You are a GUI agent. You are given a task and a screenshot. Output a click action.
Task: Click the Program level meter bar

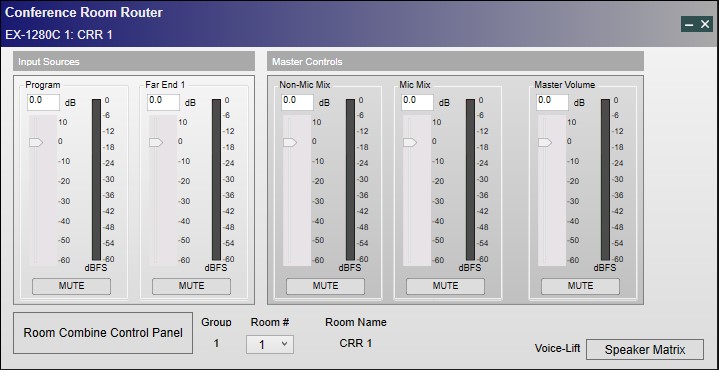(x=96, y=180)
